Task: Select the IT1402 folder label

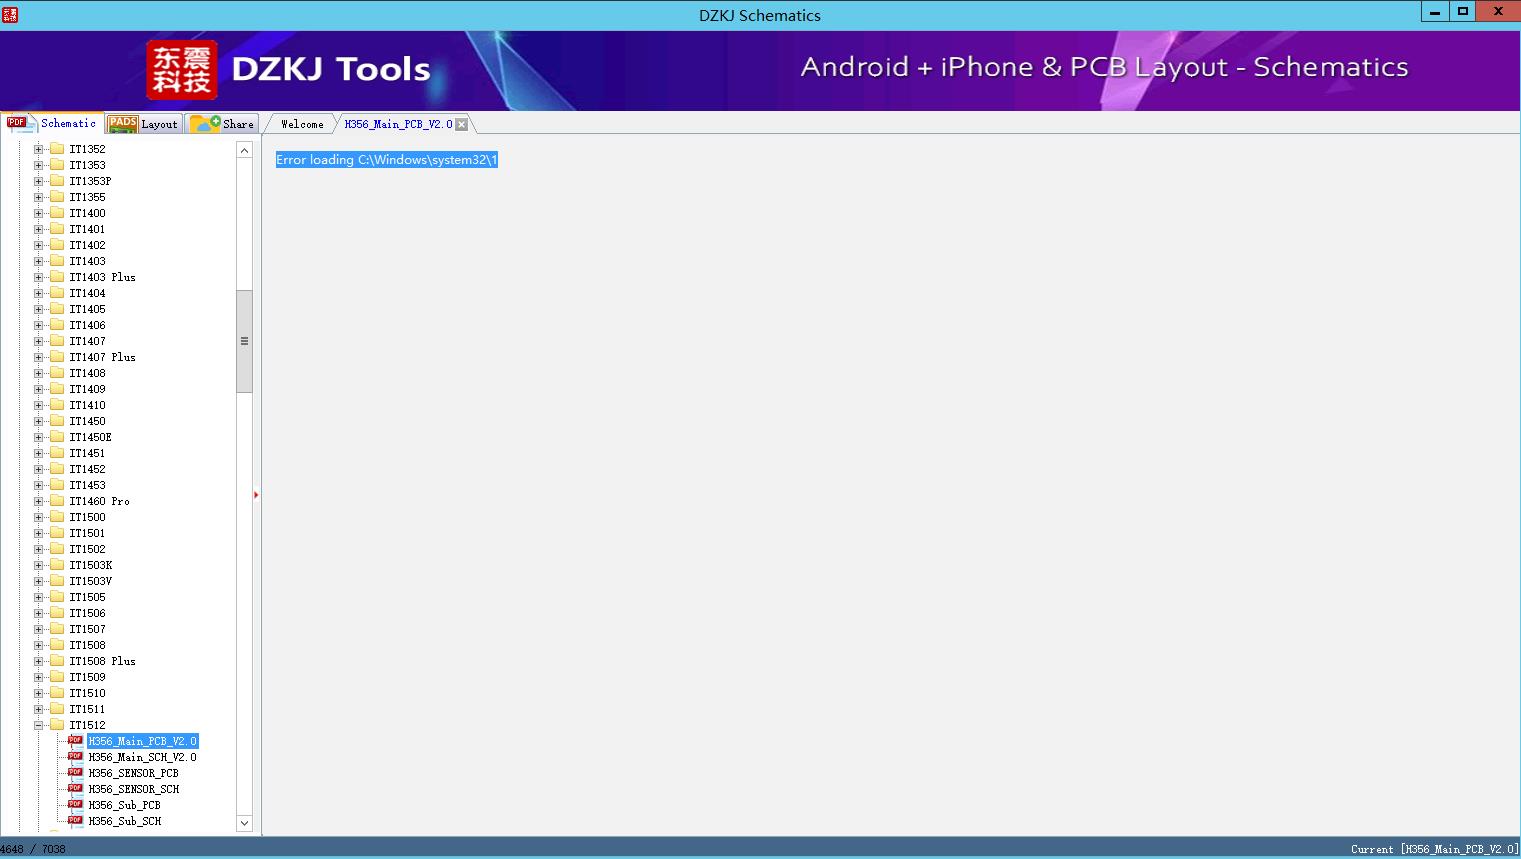Action: (x=87, y=245)
